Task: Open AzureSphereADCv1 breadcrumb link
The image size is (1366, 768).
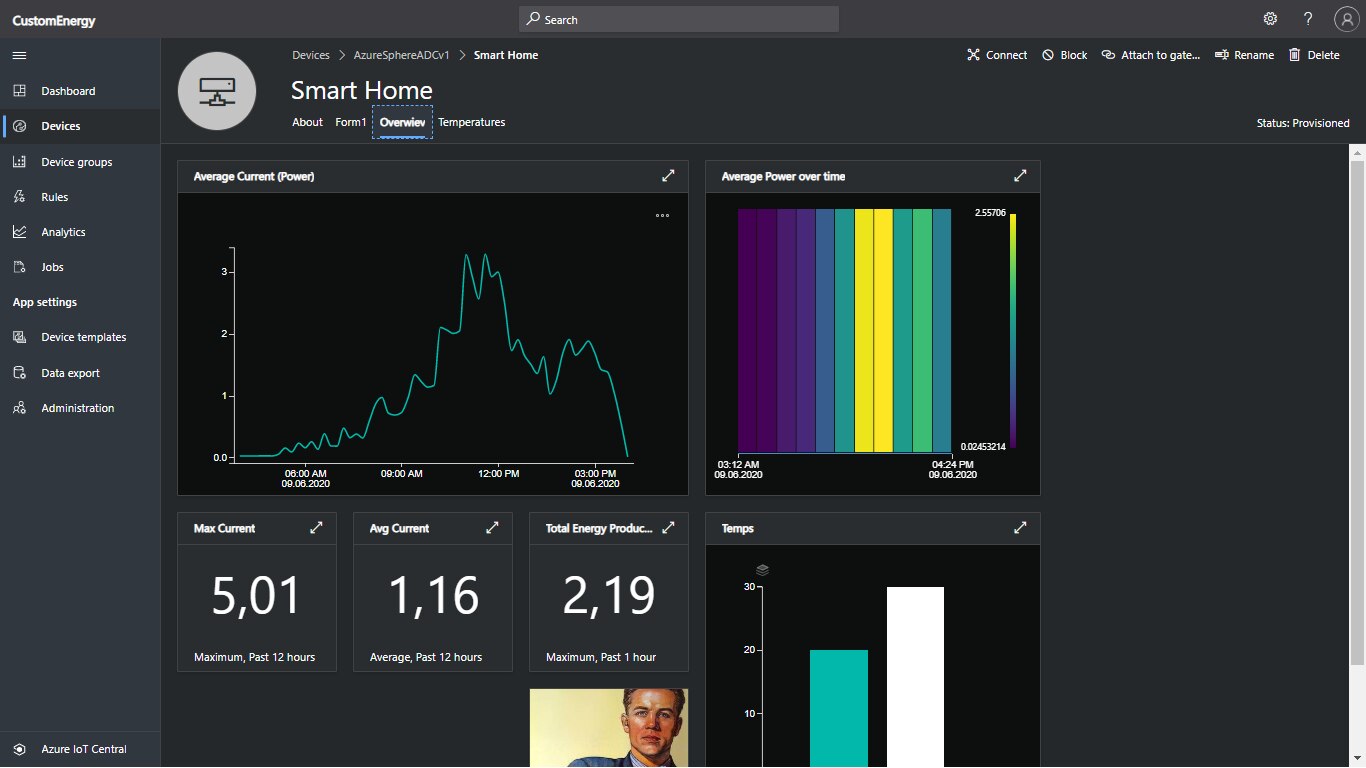Action: [399, 55]
